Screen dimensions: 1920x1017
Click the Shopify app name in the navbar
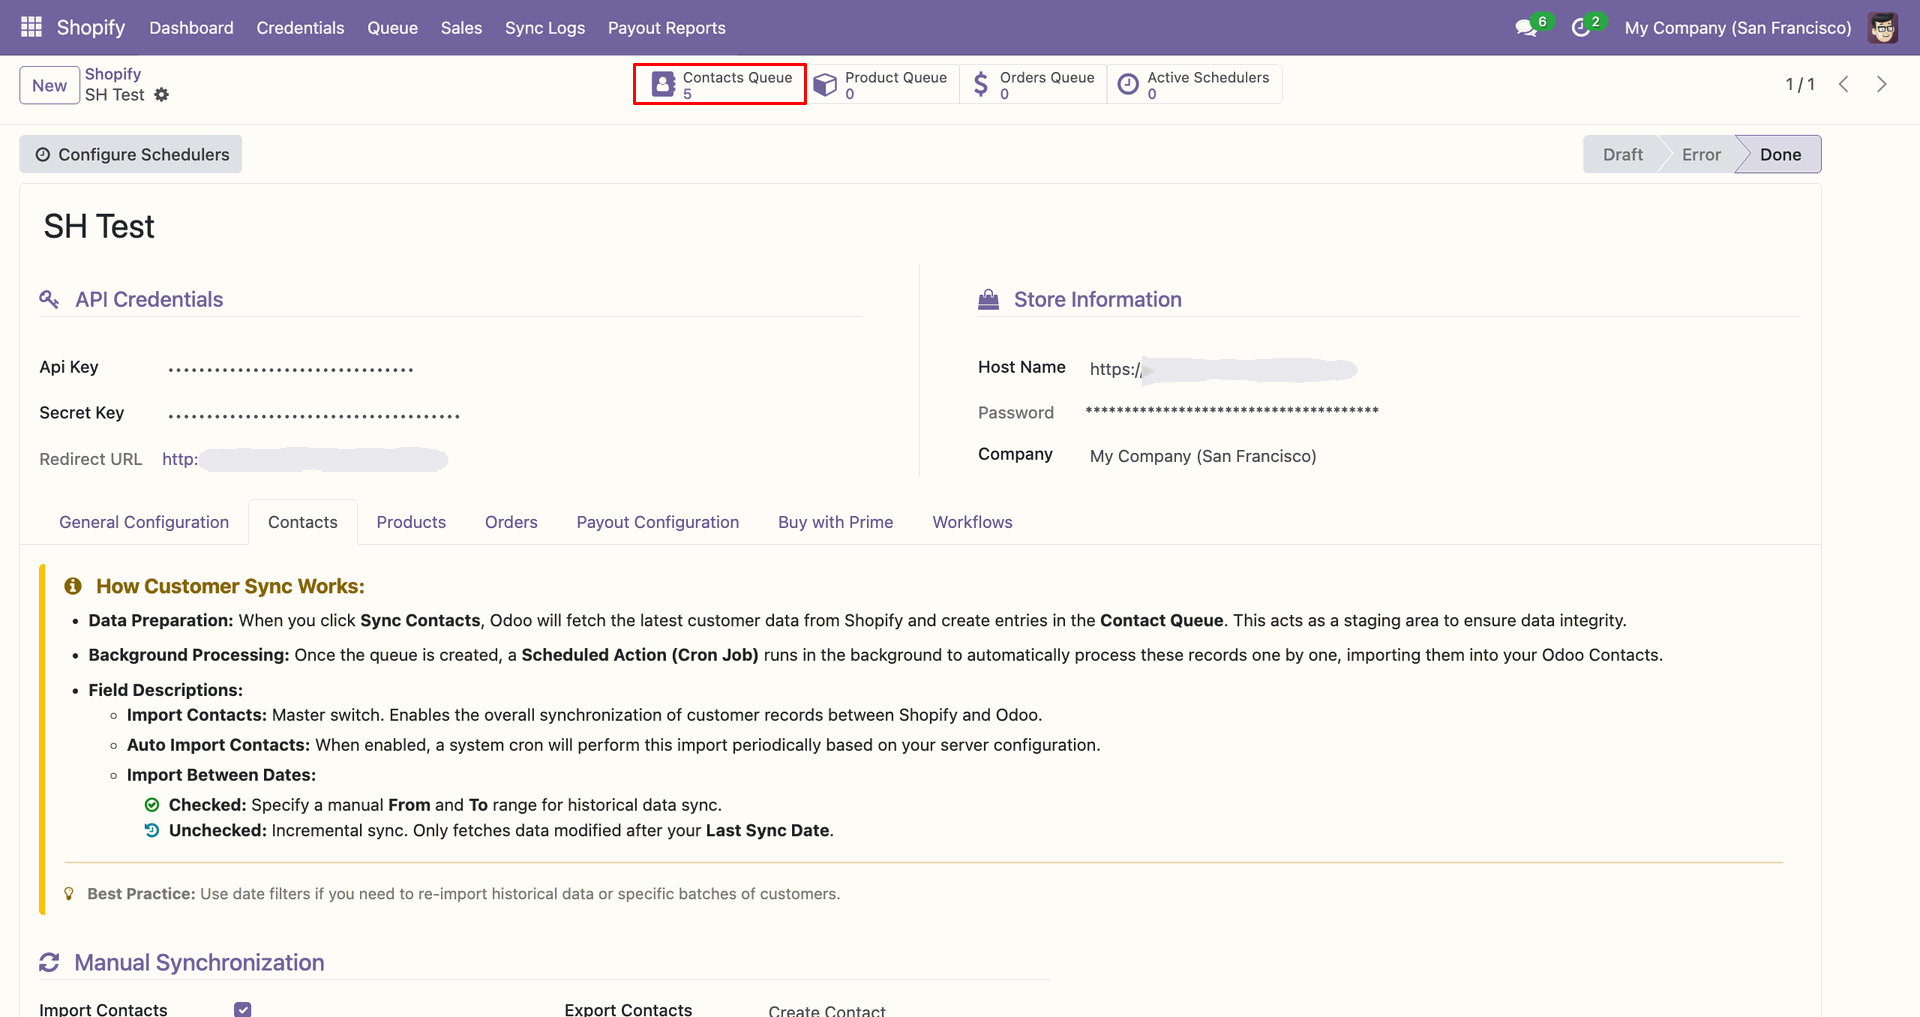coord(91,27)
